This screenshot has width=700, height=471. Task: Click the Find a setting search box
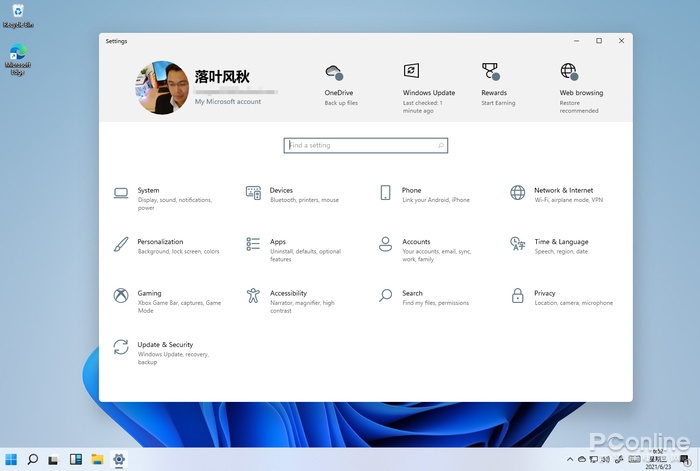pos(365,146)
